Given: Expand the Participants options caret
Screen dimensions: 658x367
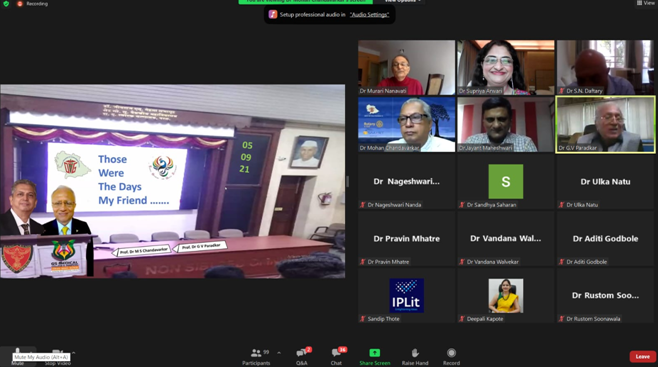Looking at the screenshot, I should coord(279,353).
